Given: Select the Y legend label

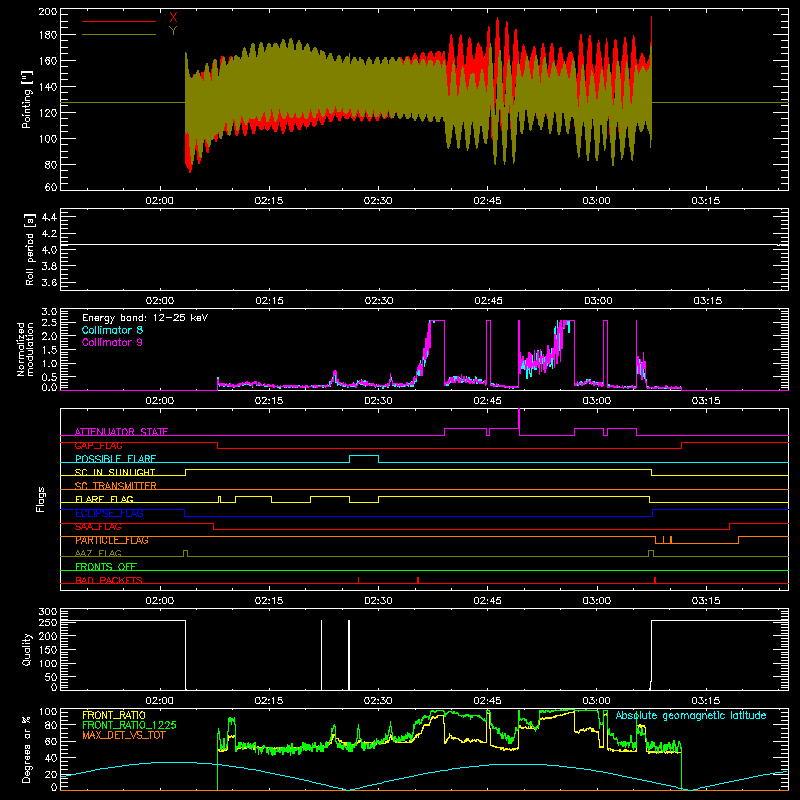Looking at the screenshot, I should click(x=173, y=31).
